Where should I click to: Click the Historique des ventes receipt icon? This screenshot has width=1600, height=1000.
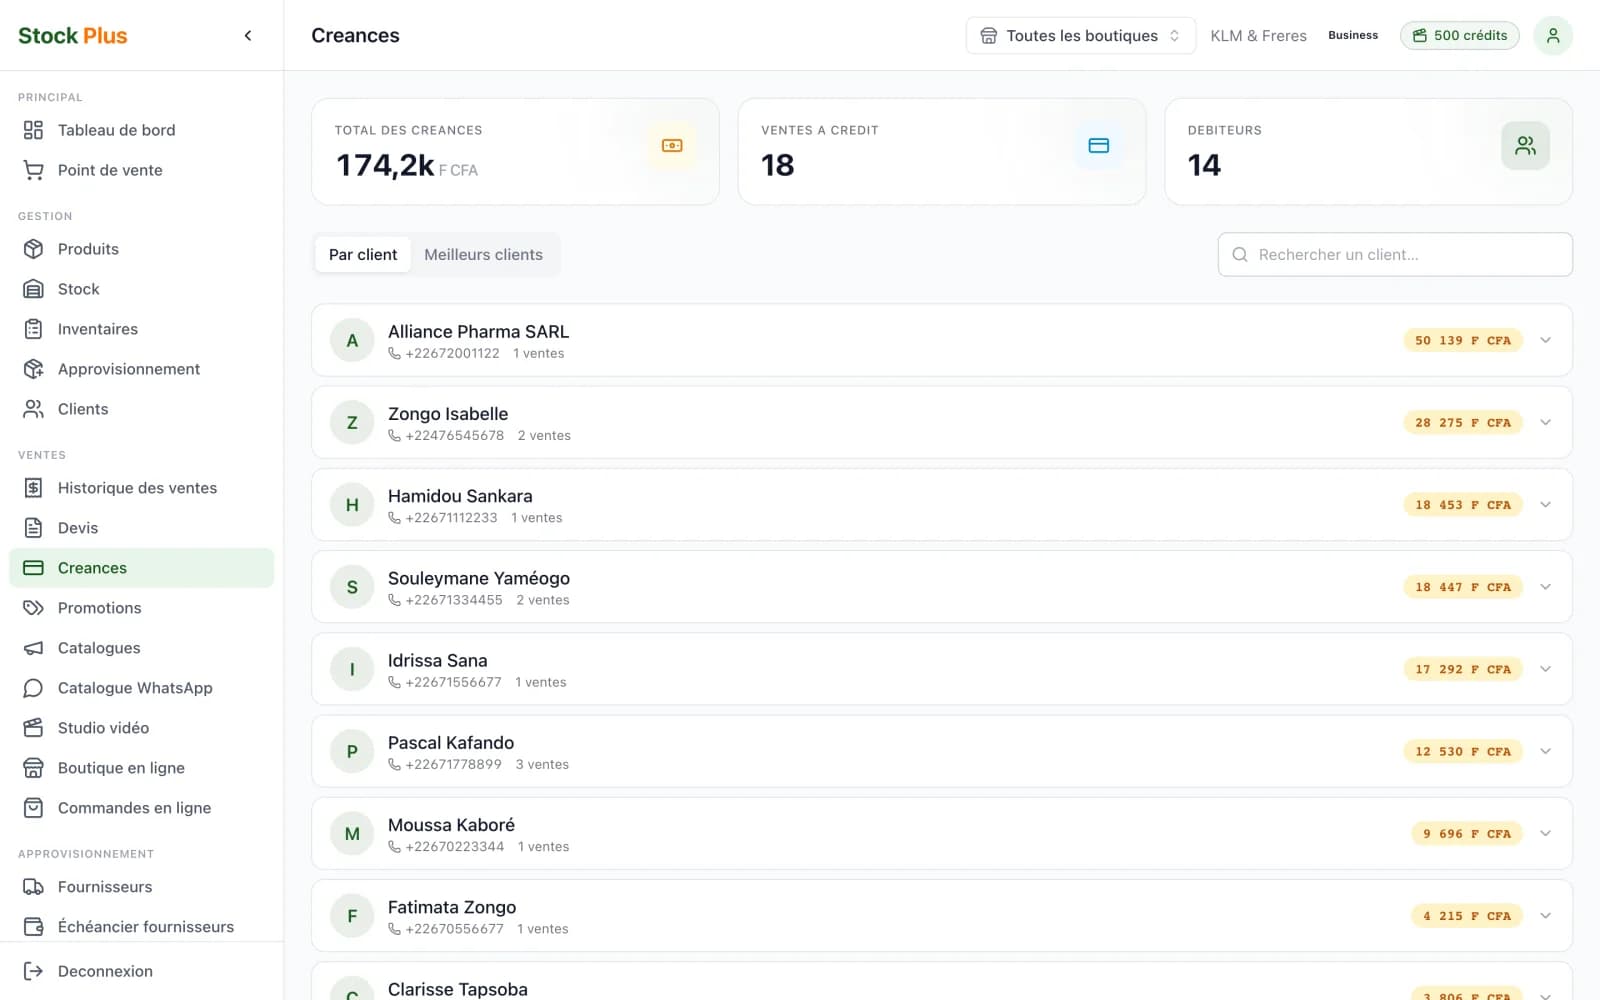pos(33,488)
